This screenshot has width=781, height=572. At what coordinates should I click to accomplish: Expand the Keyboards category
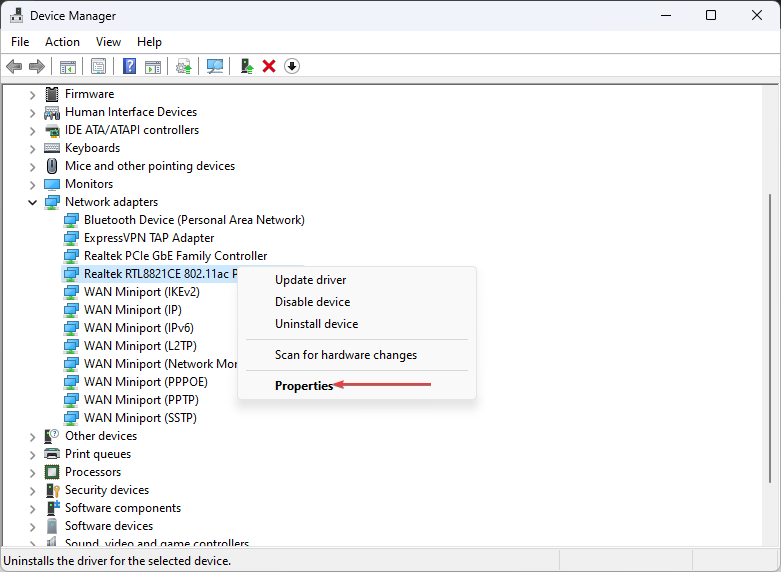(x=32, y=148)
